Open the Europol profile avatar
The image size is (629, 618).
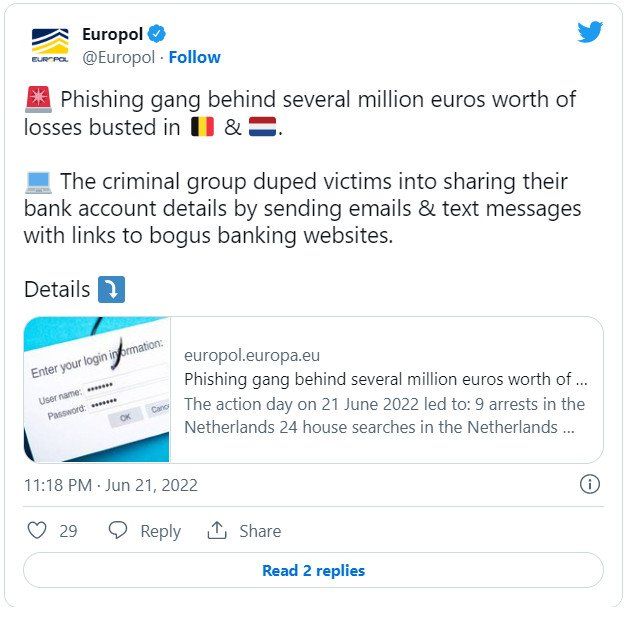(x=50, y=45)
